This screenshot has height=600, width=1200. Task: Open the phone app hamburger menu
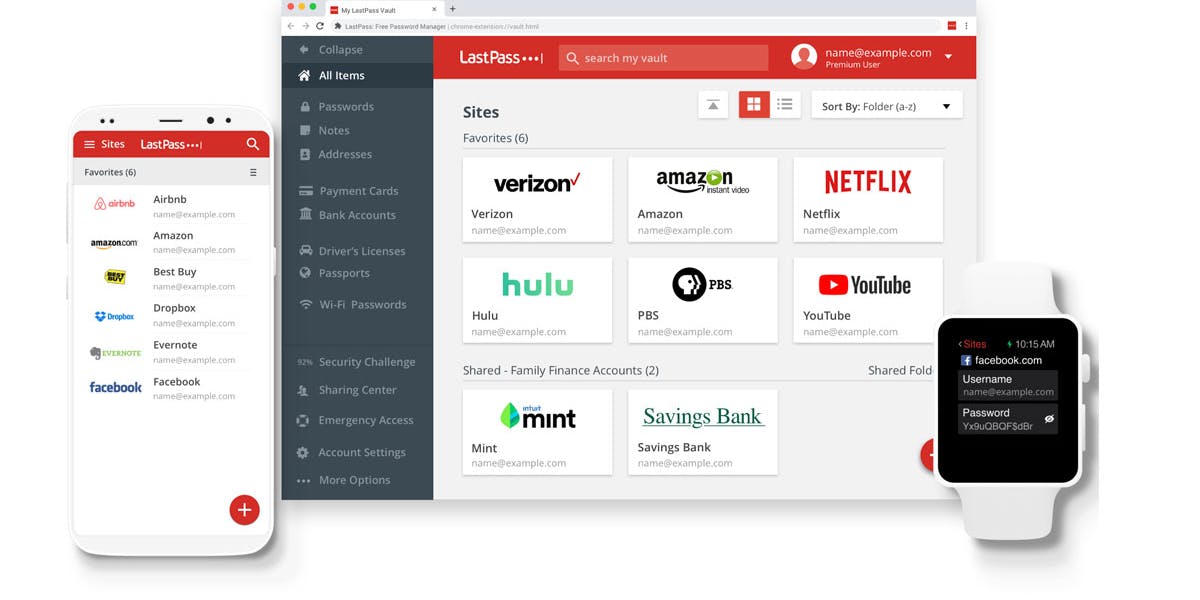[x=89, y=144]
